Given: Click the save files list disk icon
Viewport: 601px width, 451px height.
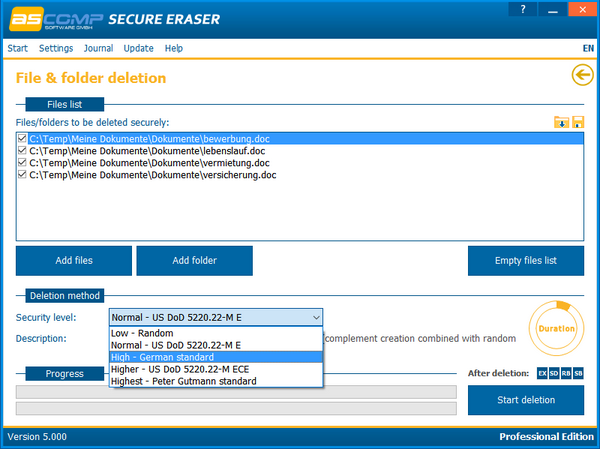Looking at the screenshot, I should [x=578, y=122].
